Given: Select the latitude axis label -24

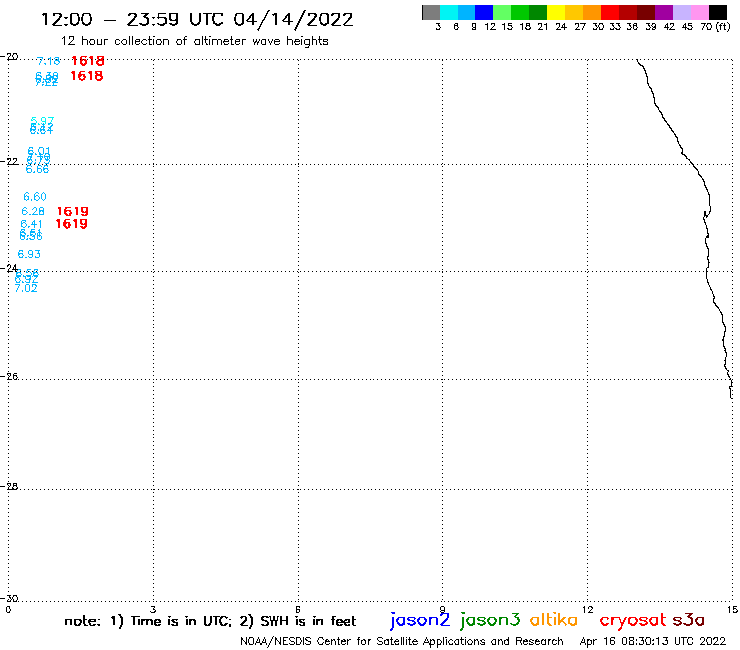Looking at the screenshot, I should point(10,268).
